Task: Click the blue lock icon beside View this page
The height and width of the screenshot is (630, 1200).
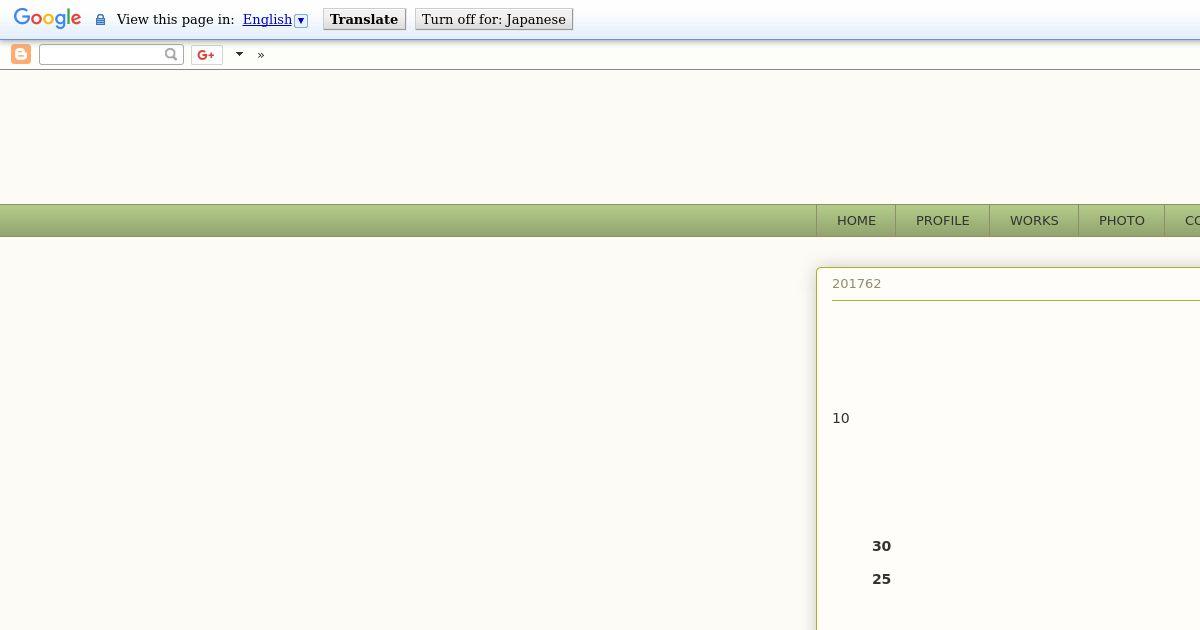Action: (x=100, y=20)
